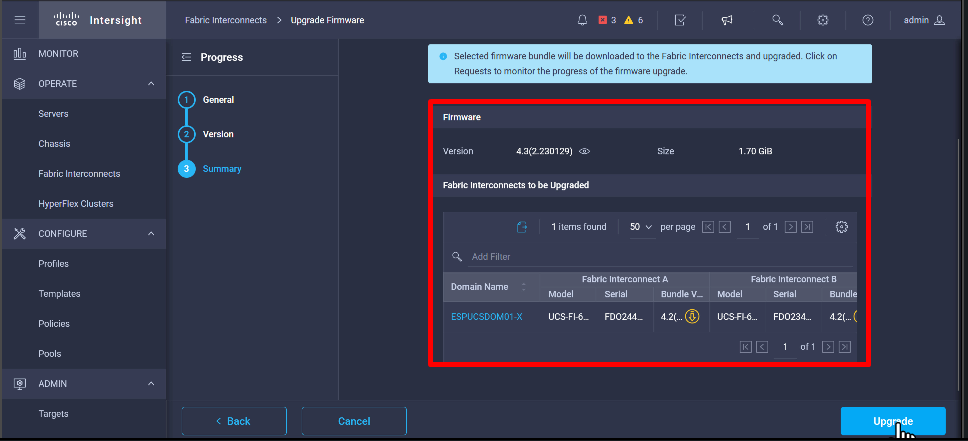The width and height of the screenshot is (968, 441).
Task: Export the table data icon
Action: click(522, 227)
